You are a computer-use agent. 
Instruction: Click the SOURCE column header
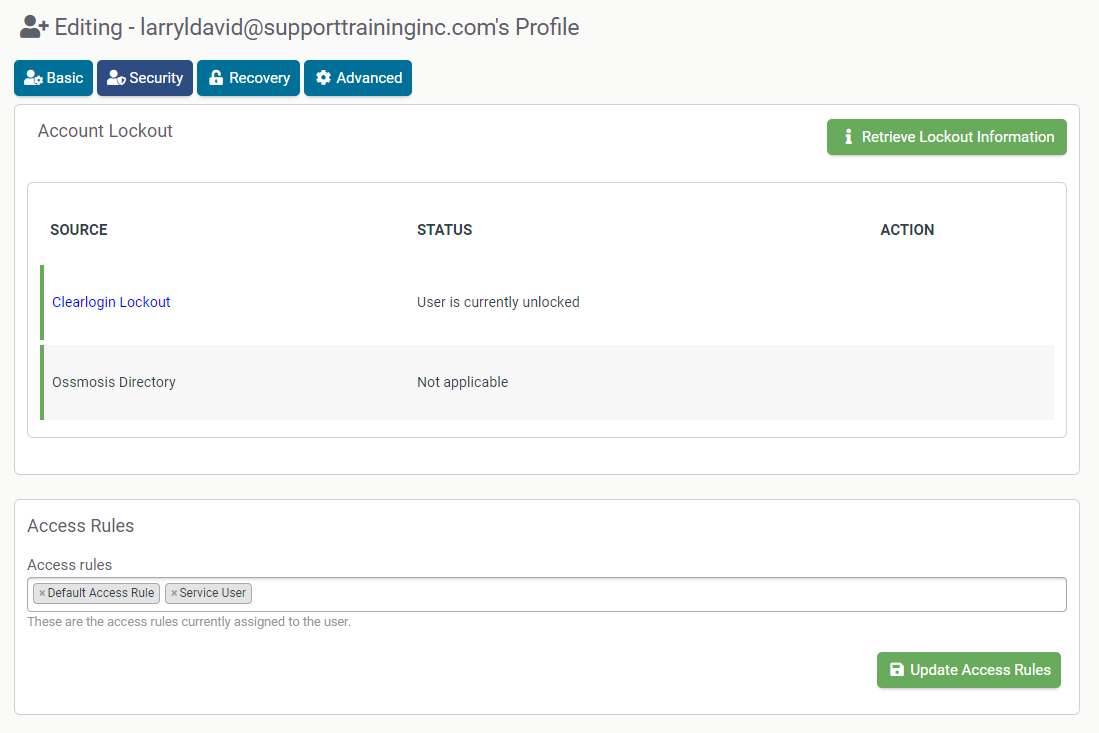pyautogui.click(x=79, y=230)
